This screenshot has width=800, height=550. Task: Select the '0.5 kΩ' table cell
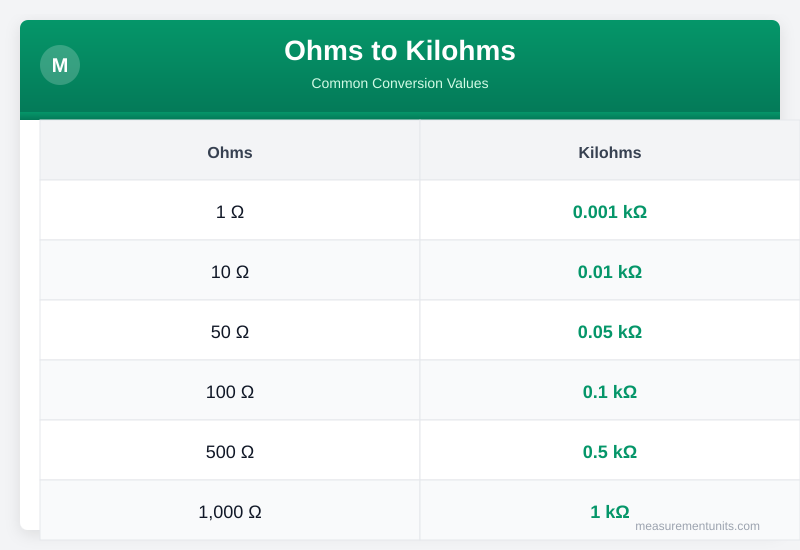[x=610, y=451]
